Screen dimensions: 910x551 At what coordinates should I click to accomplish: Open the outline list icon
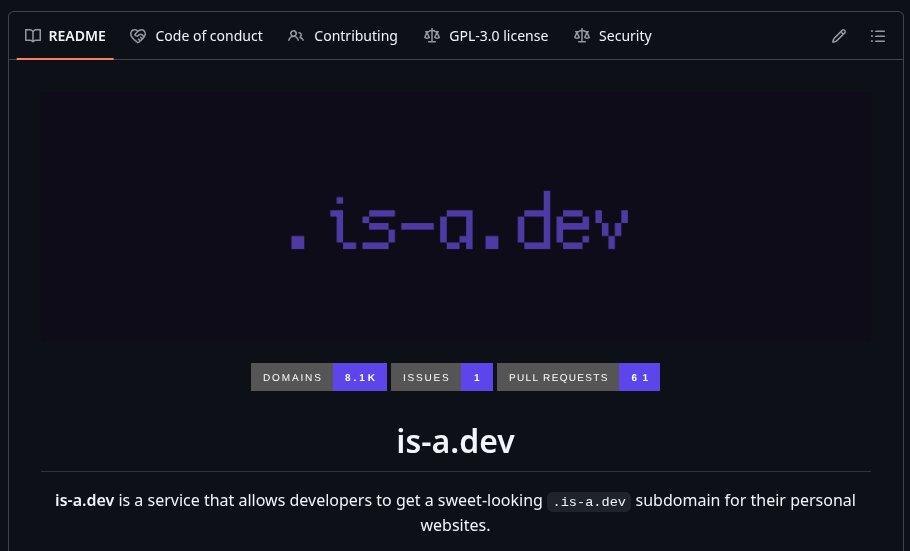coord(878,36)
